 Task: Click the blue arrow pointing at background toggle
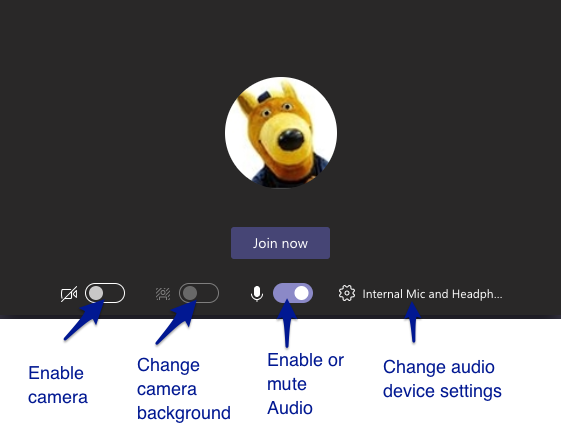pos(177,322)
